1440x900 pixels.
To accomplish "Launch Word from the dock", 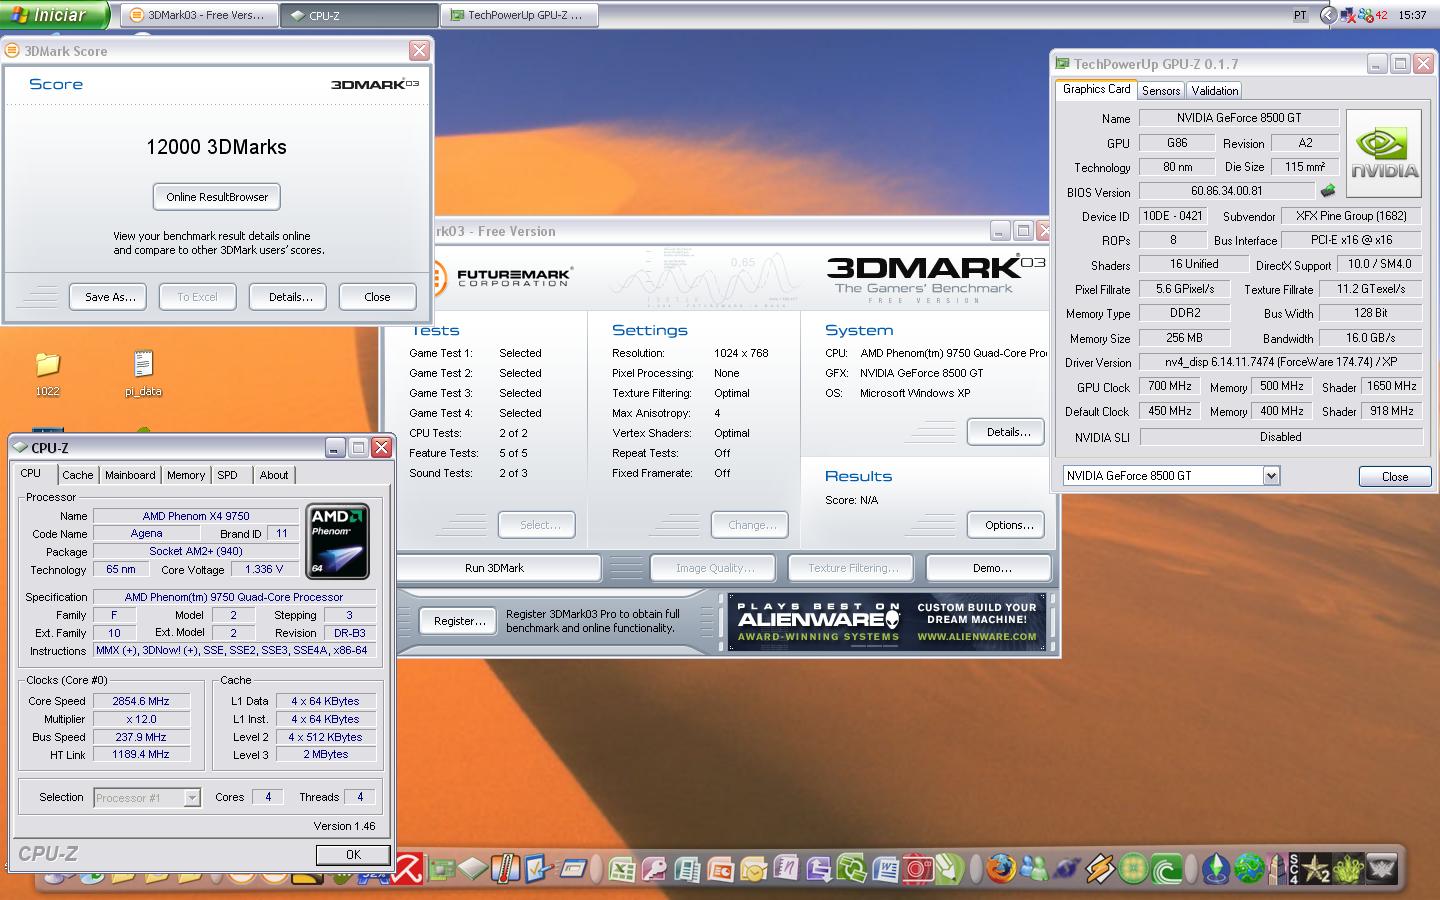I will [x=885, y=869].
